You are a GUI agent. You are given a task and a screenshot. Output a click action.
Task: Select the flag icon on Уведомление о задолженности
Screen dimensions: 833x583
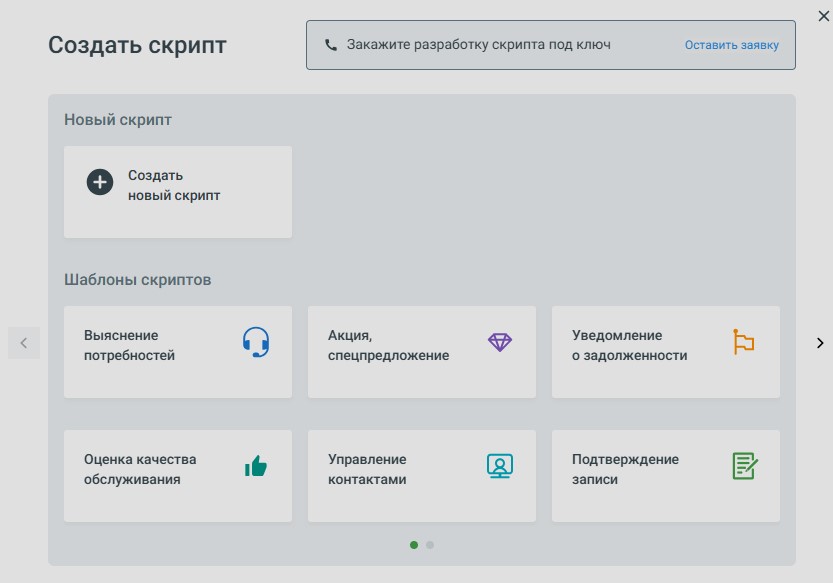[x=742, y=341]
